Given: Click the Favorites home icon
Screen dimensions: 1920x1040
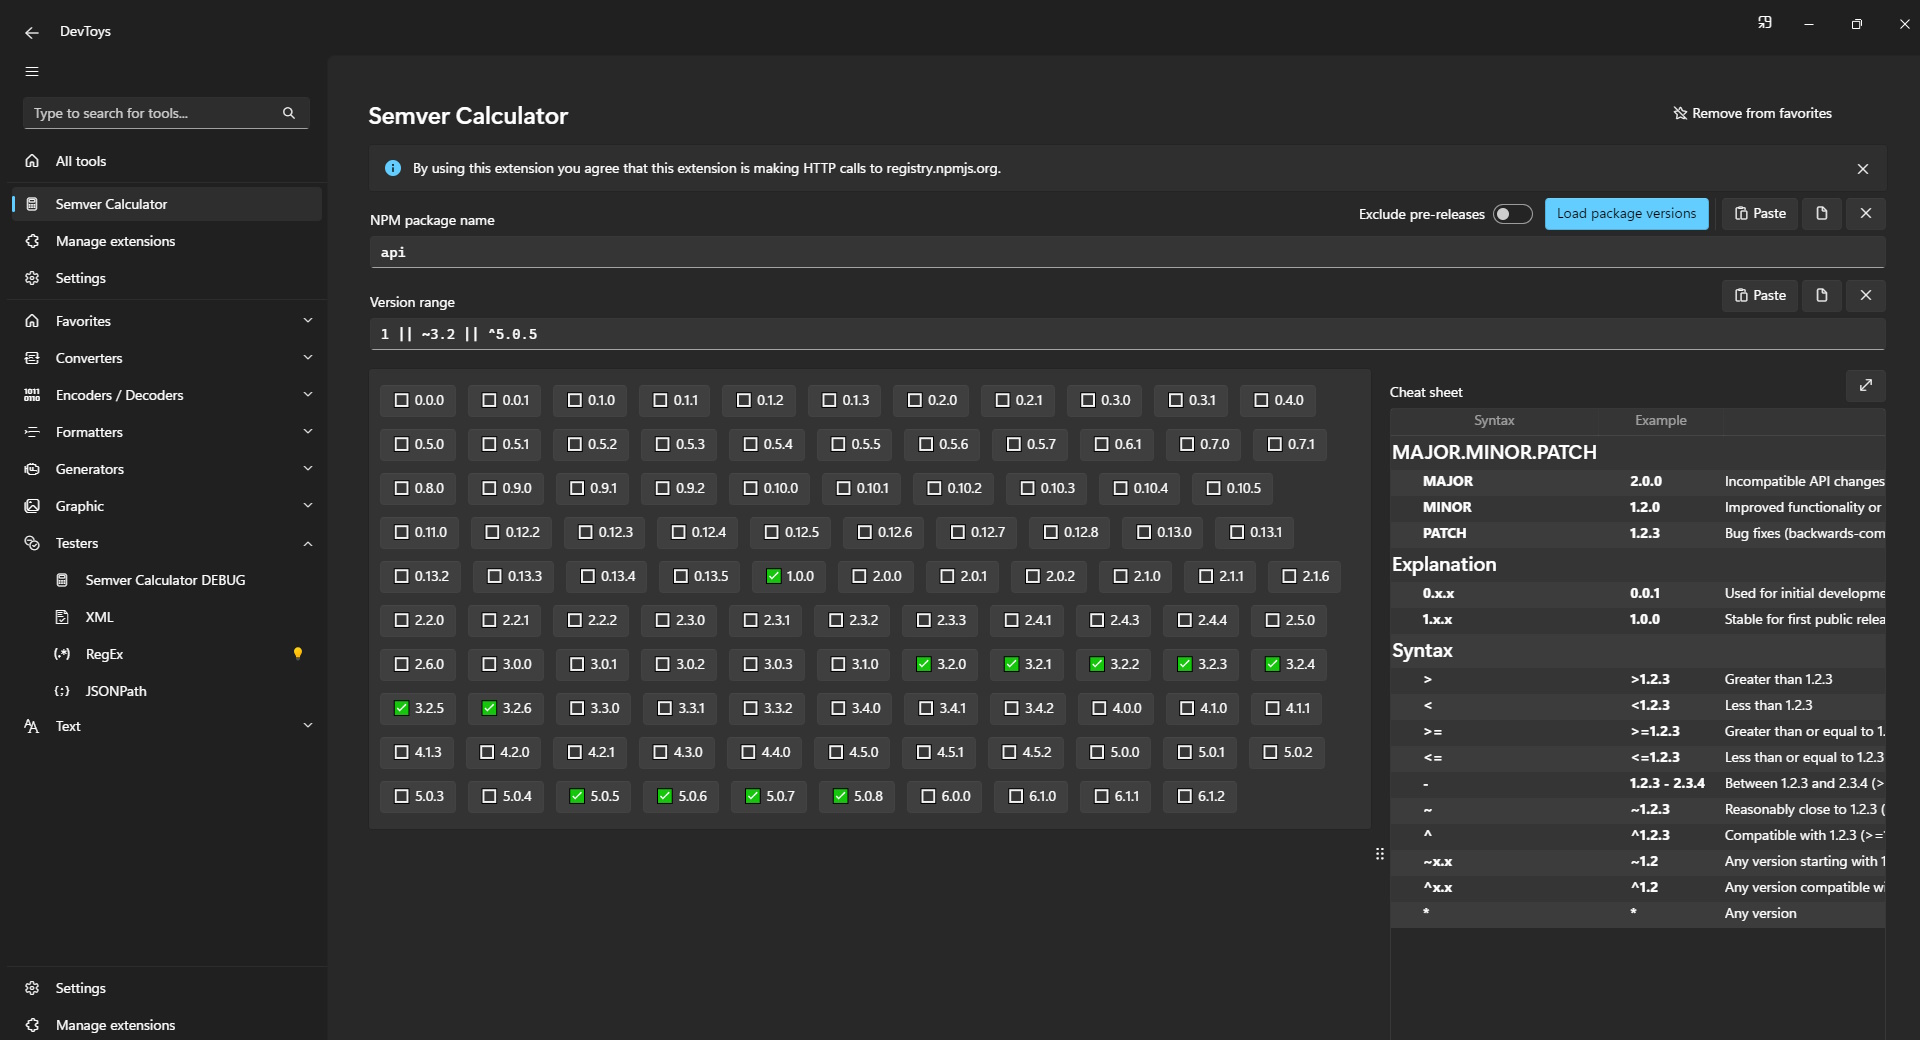Looking at the screenshot, I should 32,321.
